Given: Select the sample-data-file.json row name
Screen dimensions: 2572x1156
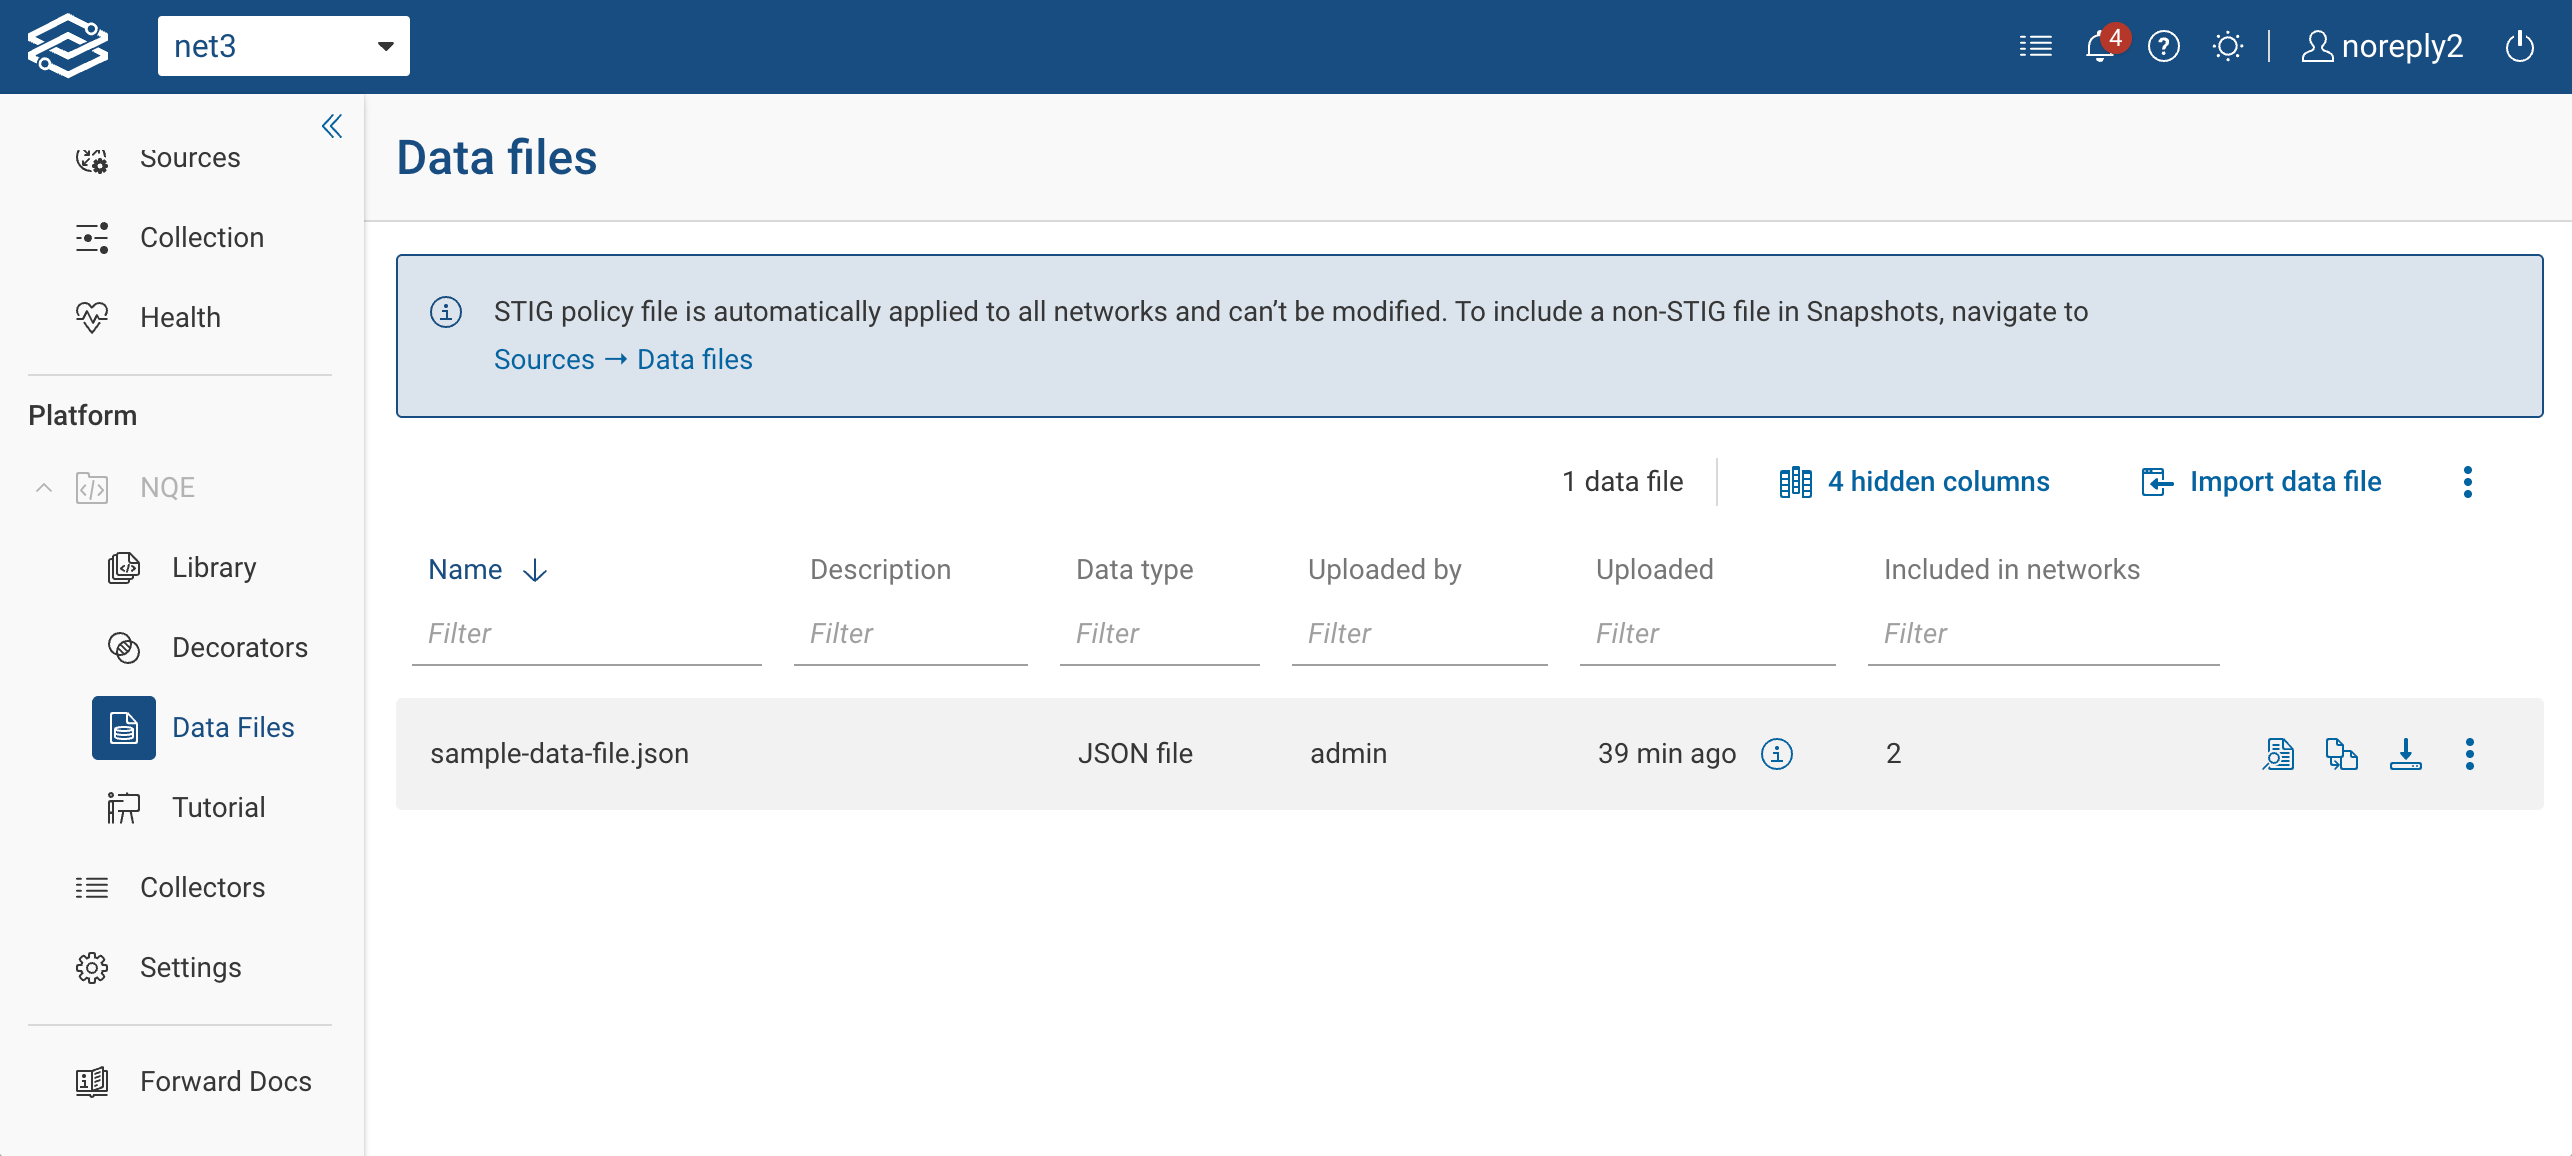Looking at the screenshot, I should point(559,754).
